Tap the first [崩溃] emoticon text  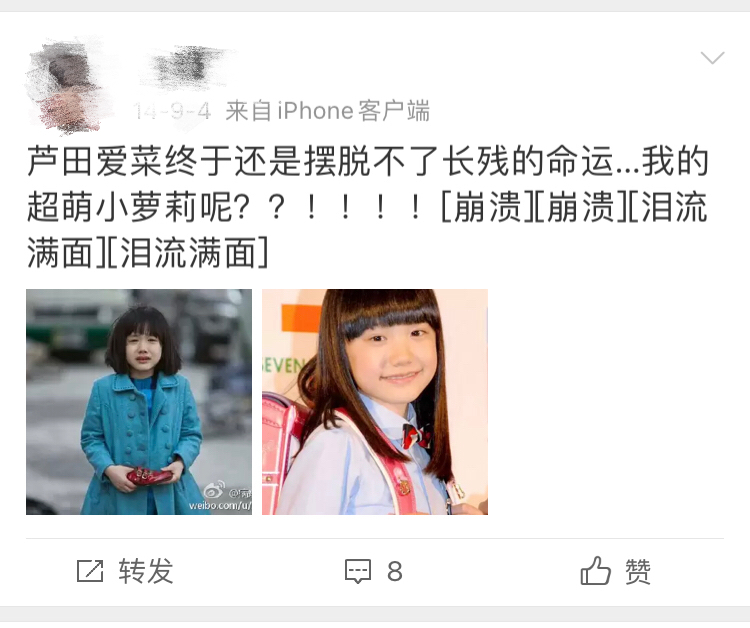[x=486, y=207]
